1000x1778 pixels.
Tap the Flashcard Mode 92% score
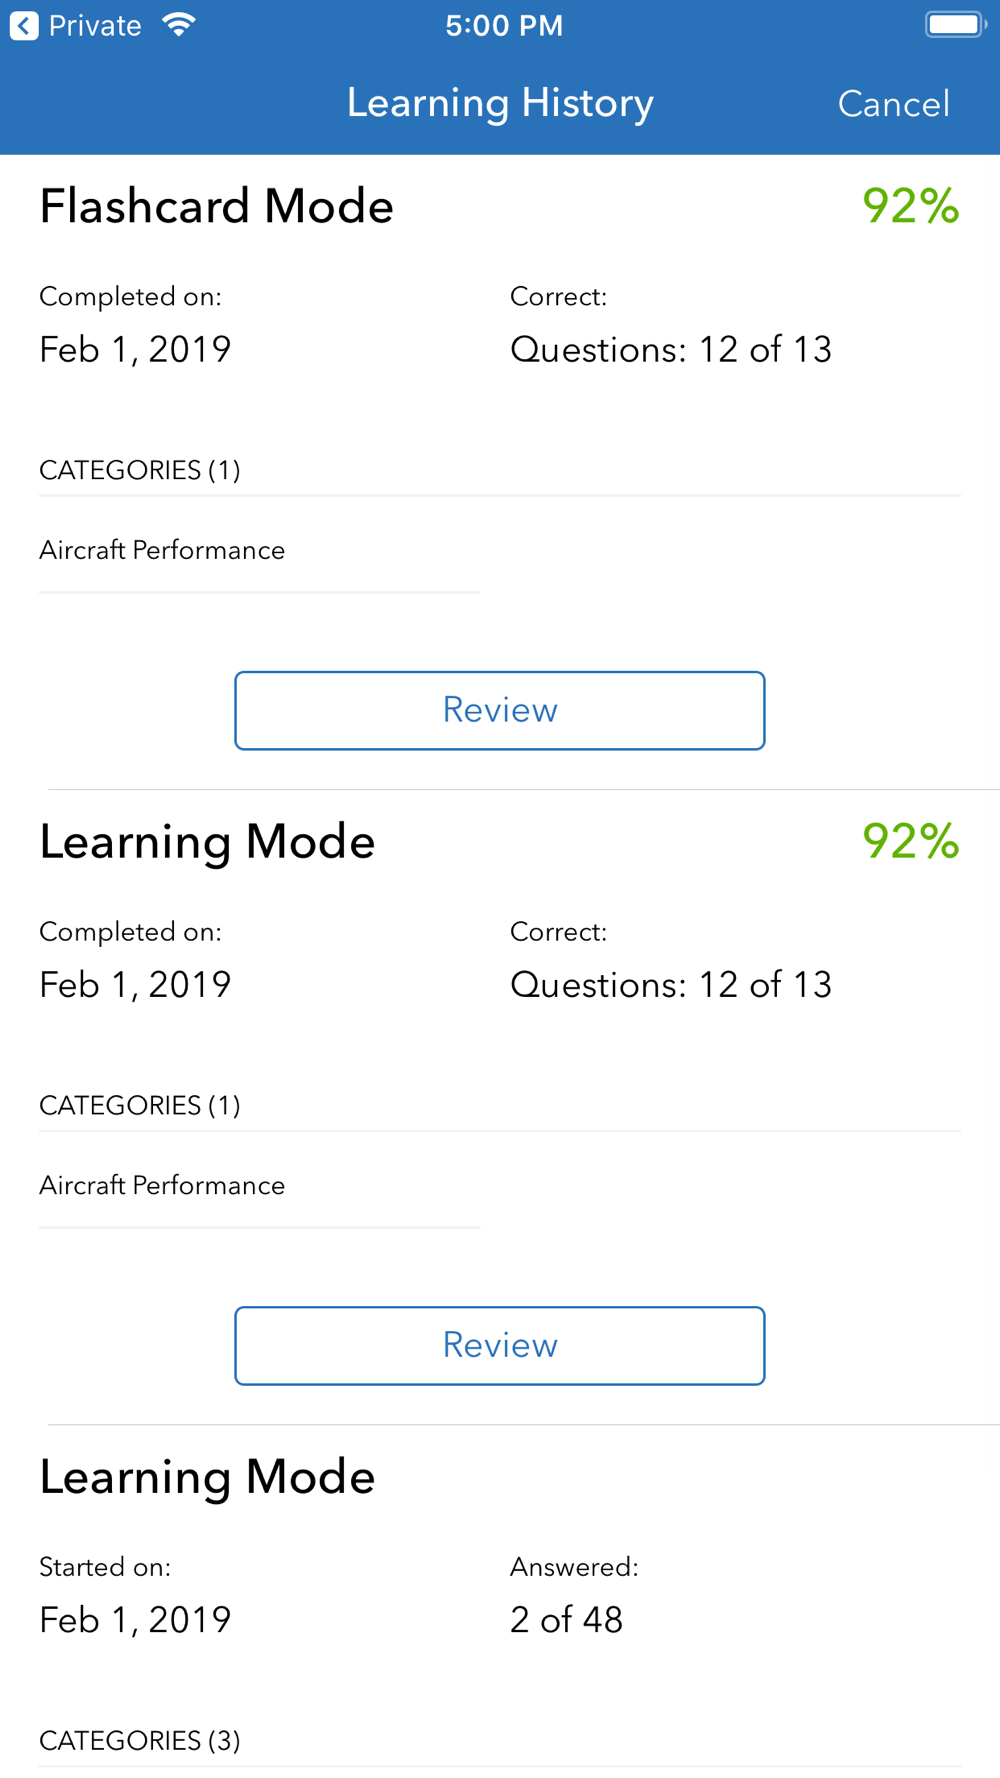910,206
